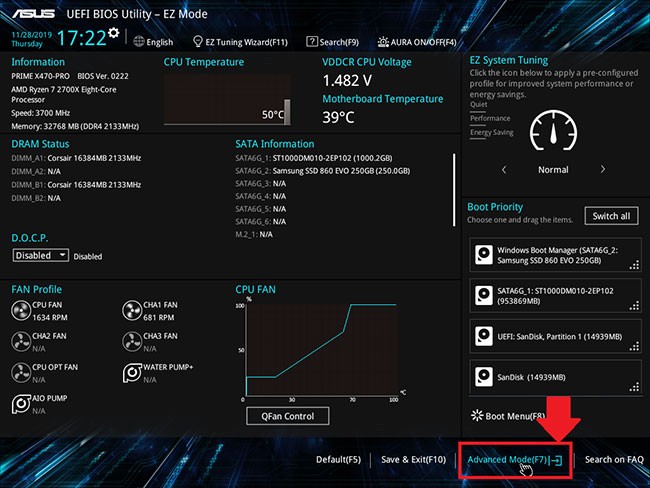Screen dimensions: 650x488
Task: Select Windows Boot Manager boot entry
Action: (x=554, y=255)
